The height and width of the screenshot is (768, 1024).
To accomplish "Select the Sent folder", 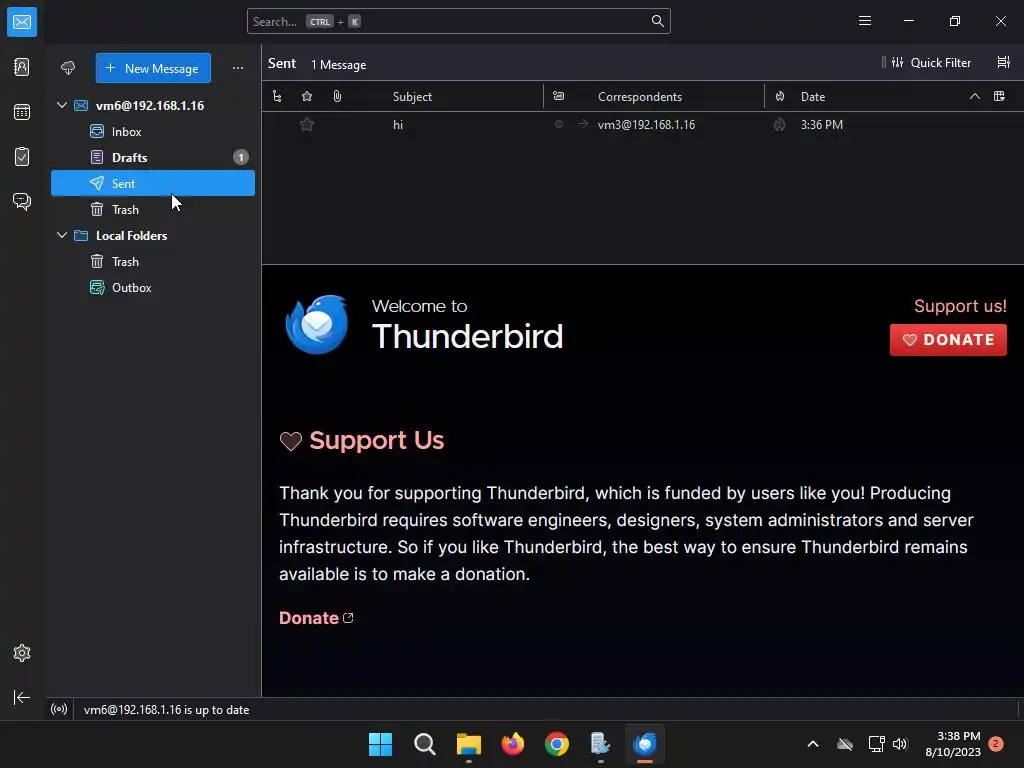I will (153, 184).
